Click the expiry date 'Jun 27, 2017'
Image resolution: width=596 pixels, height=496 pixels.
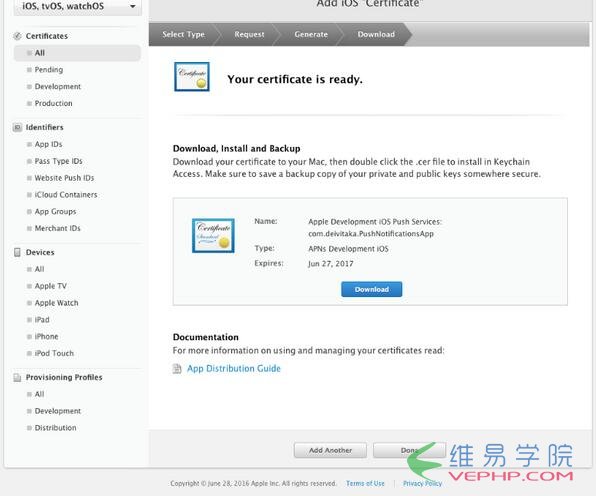point(331,264)
